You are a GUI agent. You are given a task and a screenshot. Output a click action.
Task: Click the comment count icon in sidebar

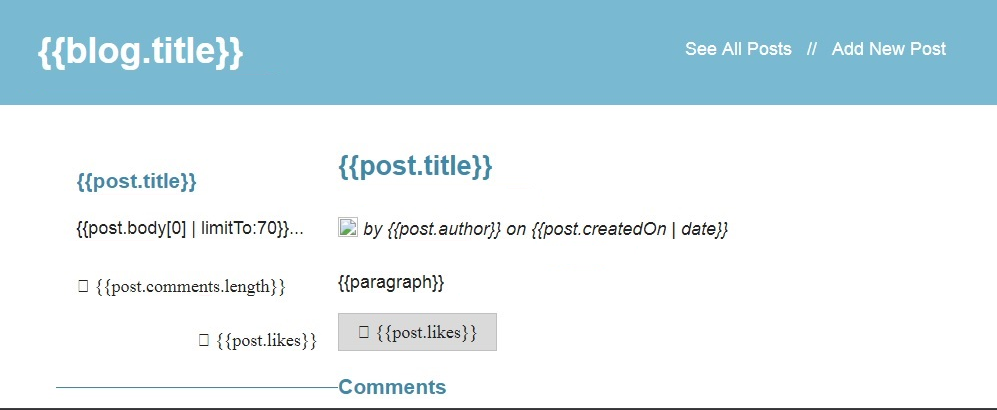83,287
